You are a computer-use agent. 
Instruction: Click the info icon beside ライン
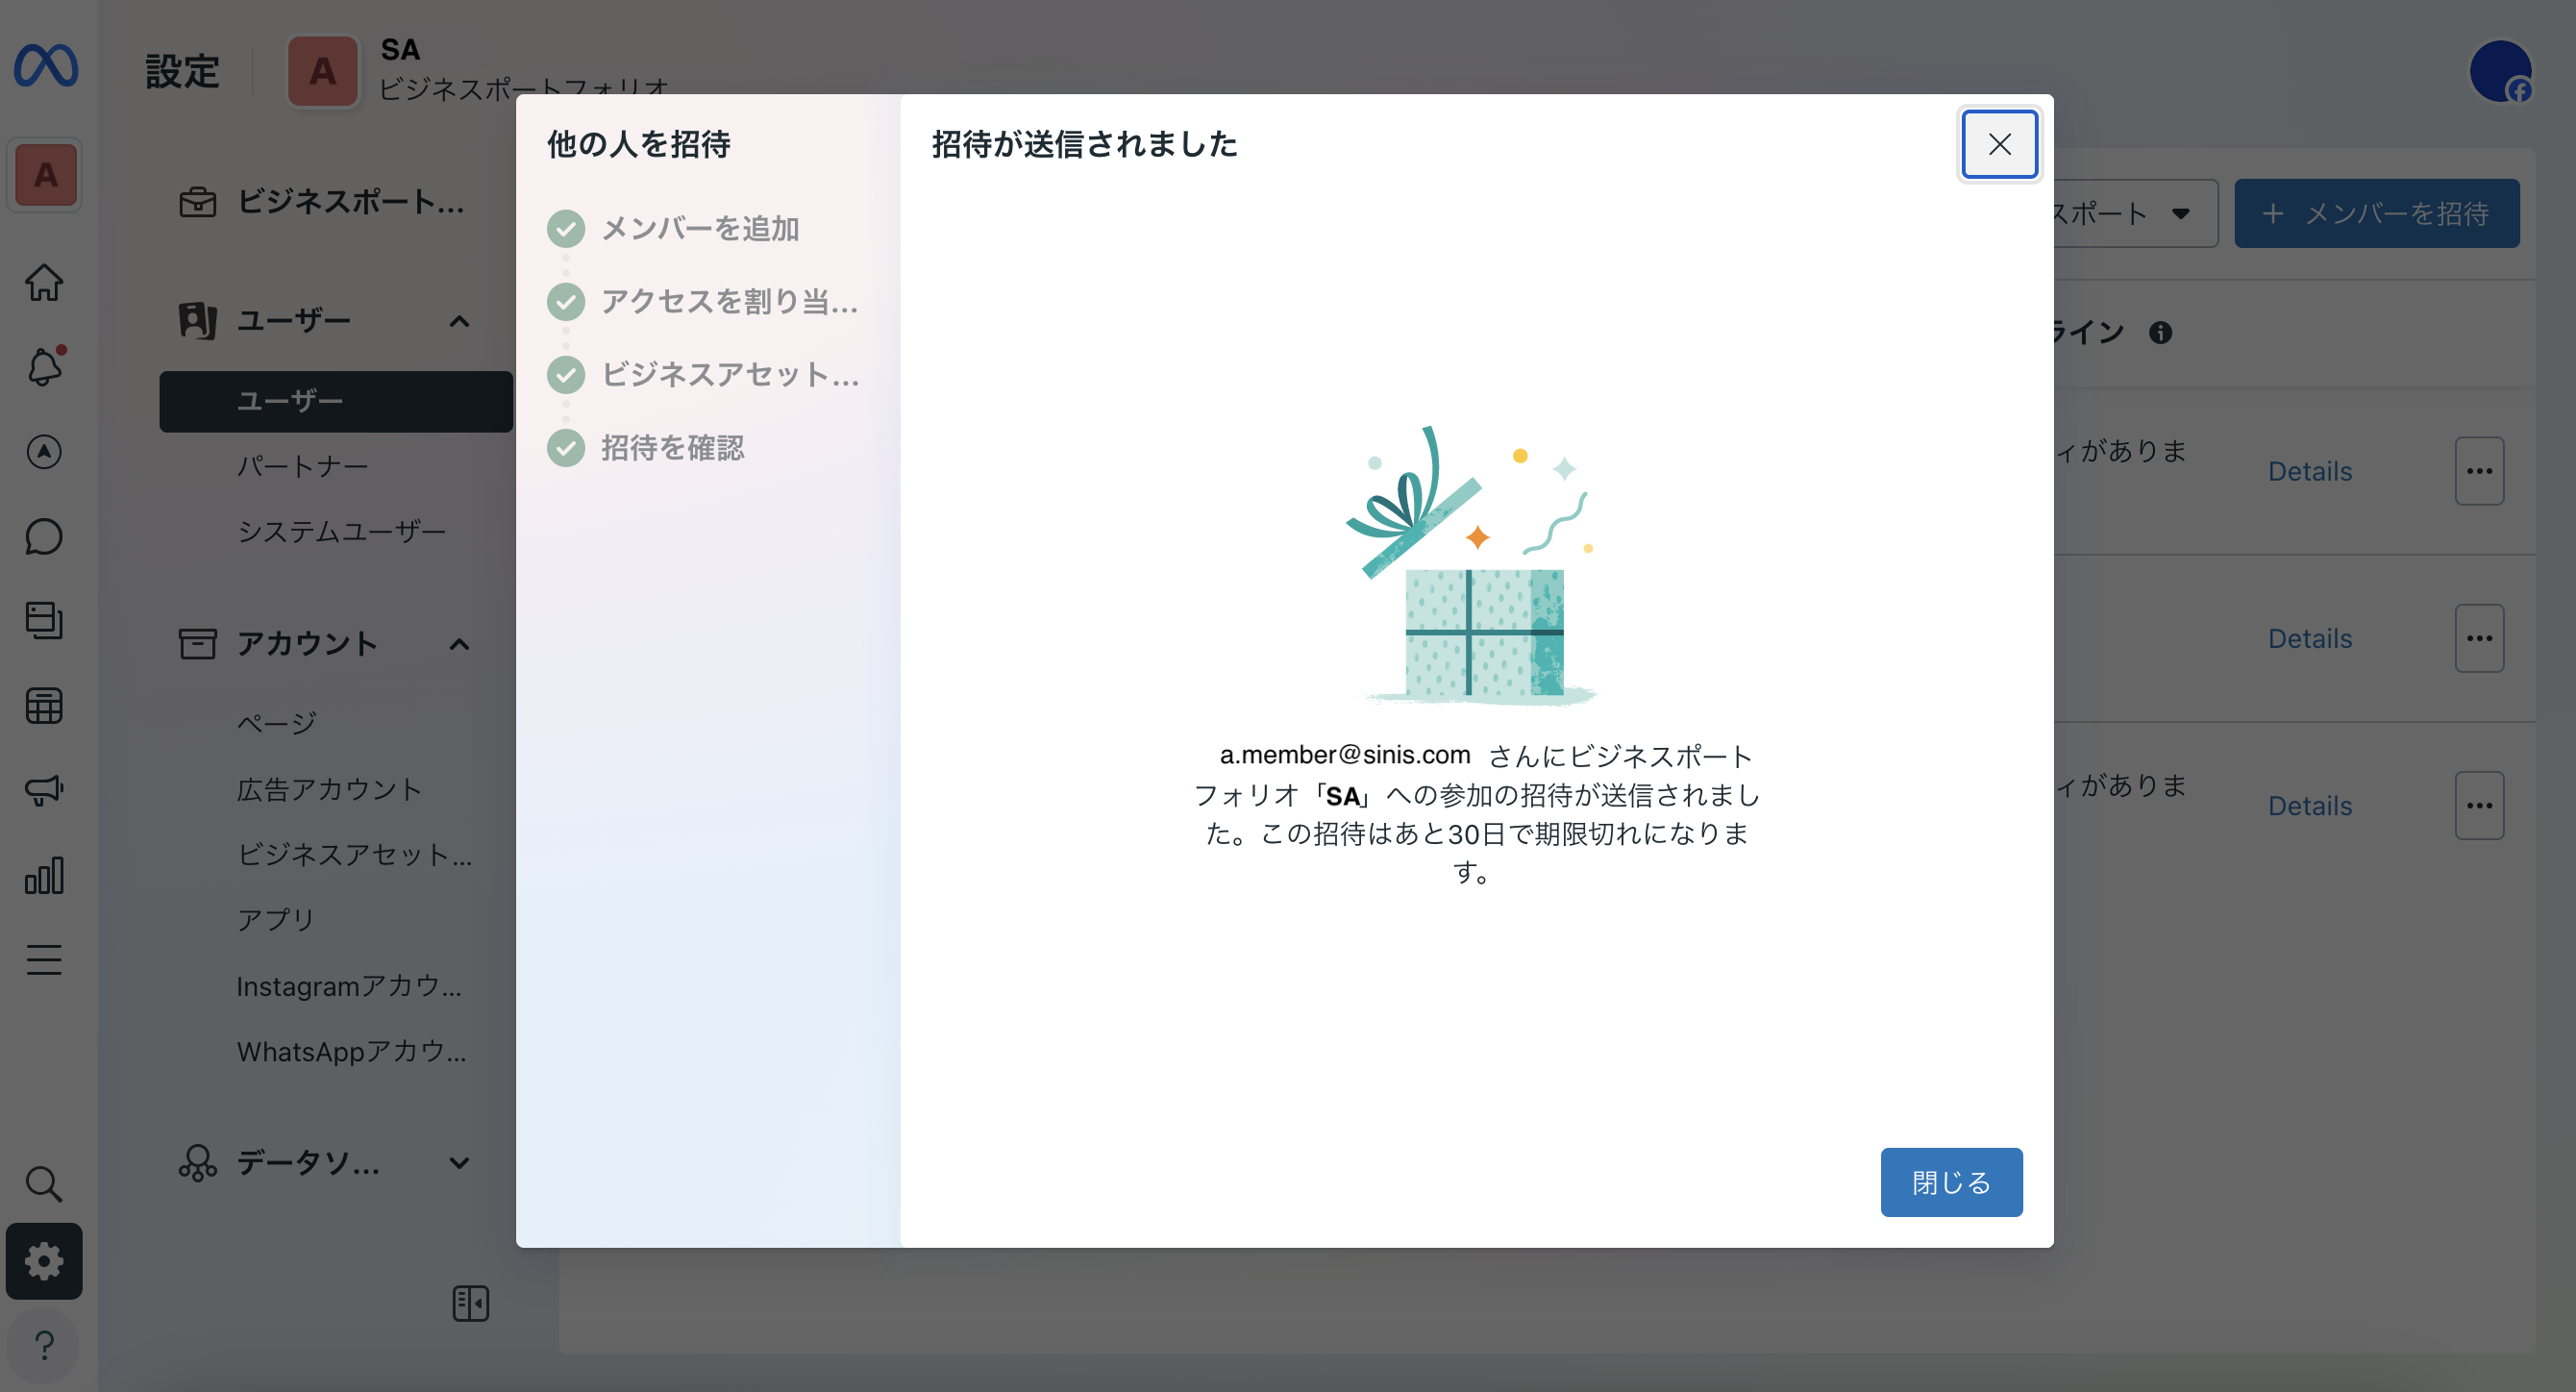tap(2162, 333)
